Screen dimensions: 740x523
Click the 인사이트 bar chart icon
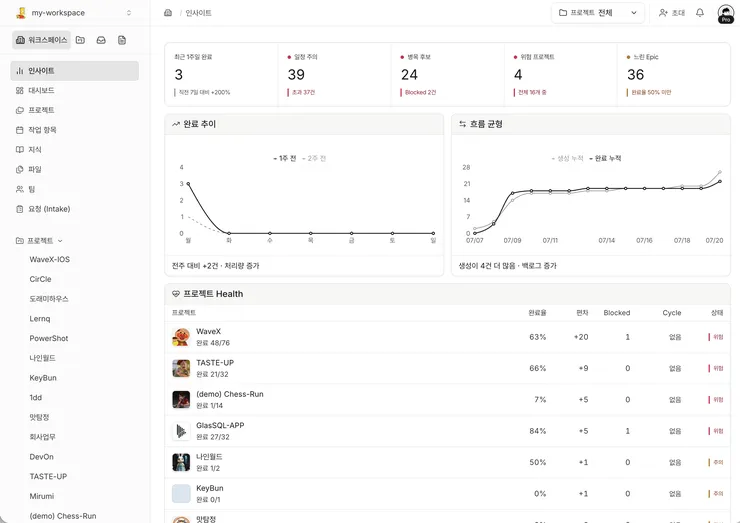19,71
